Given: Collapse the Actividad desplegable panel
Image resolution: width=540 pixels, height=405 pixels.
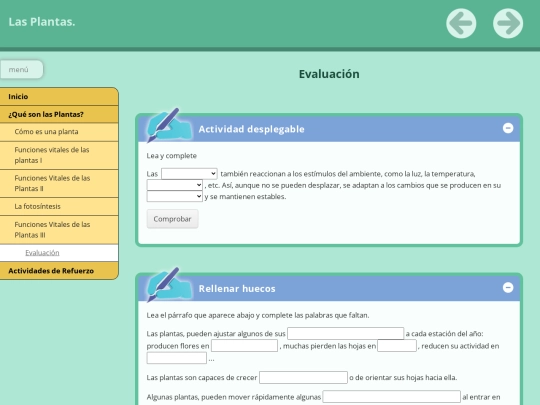Looking at the screenshot, I should pos(508,128).
